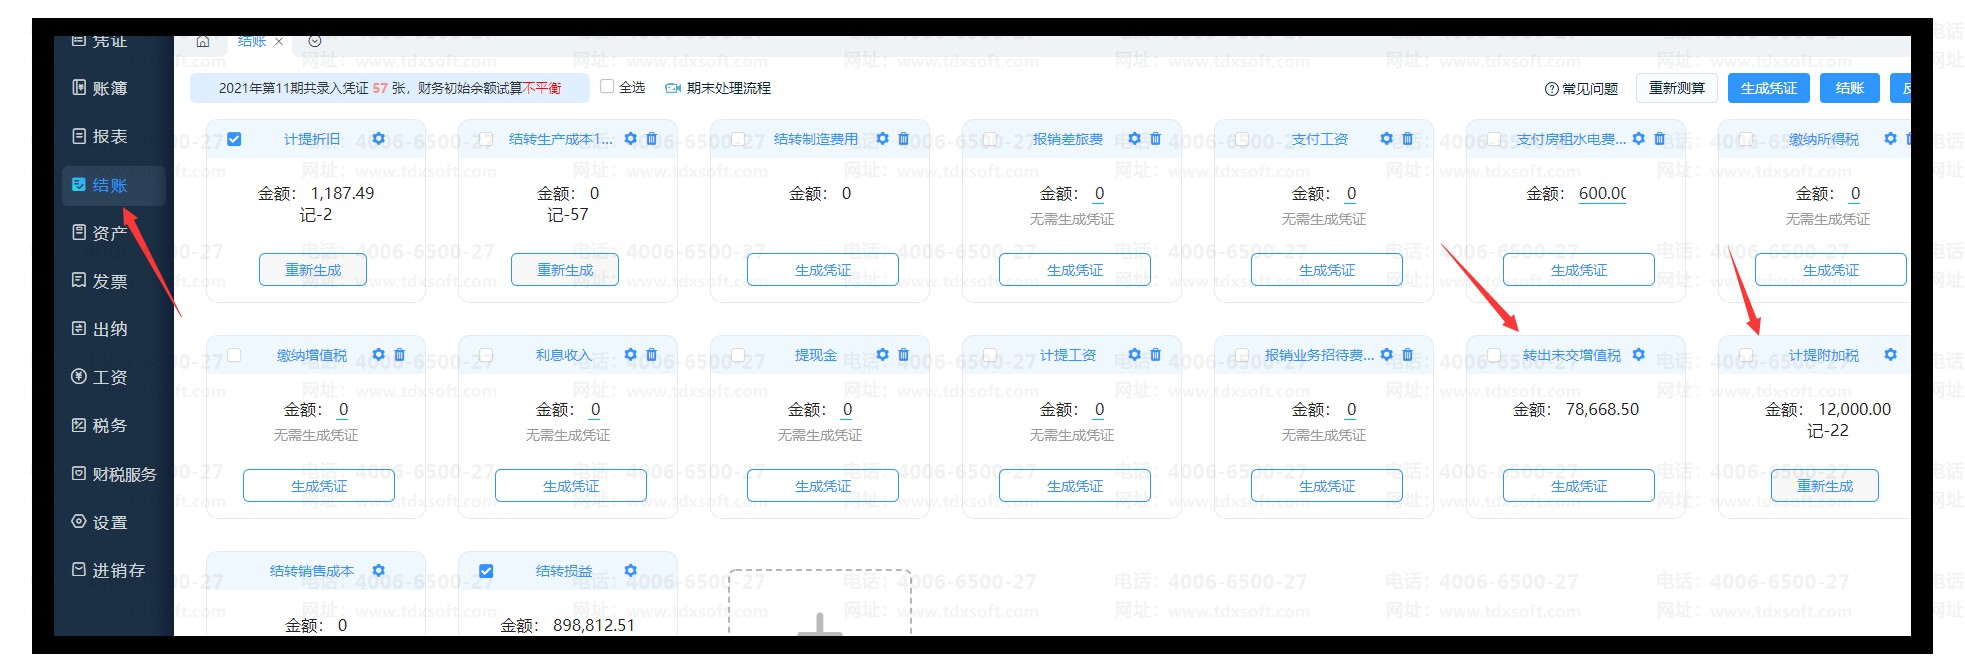The height and width of the screenshot is (672, 1965).
Task: Open settings gear on 计提折旧 card
Action: (378, 139)
